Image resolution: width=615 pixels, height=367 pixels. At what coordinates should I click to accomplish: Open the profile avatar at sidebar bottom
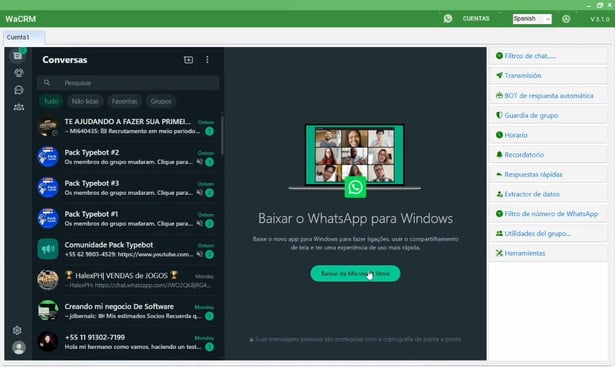point(18,348)
